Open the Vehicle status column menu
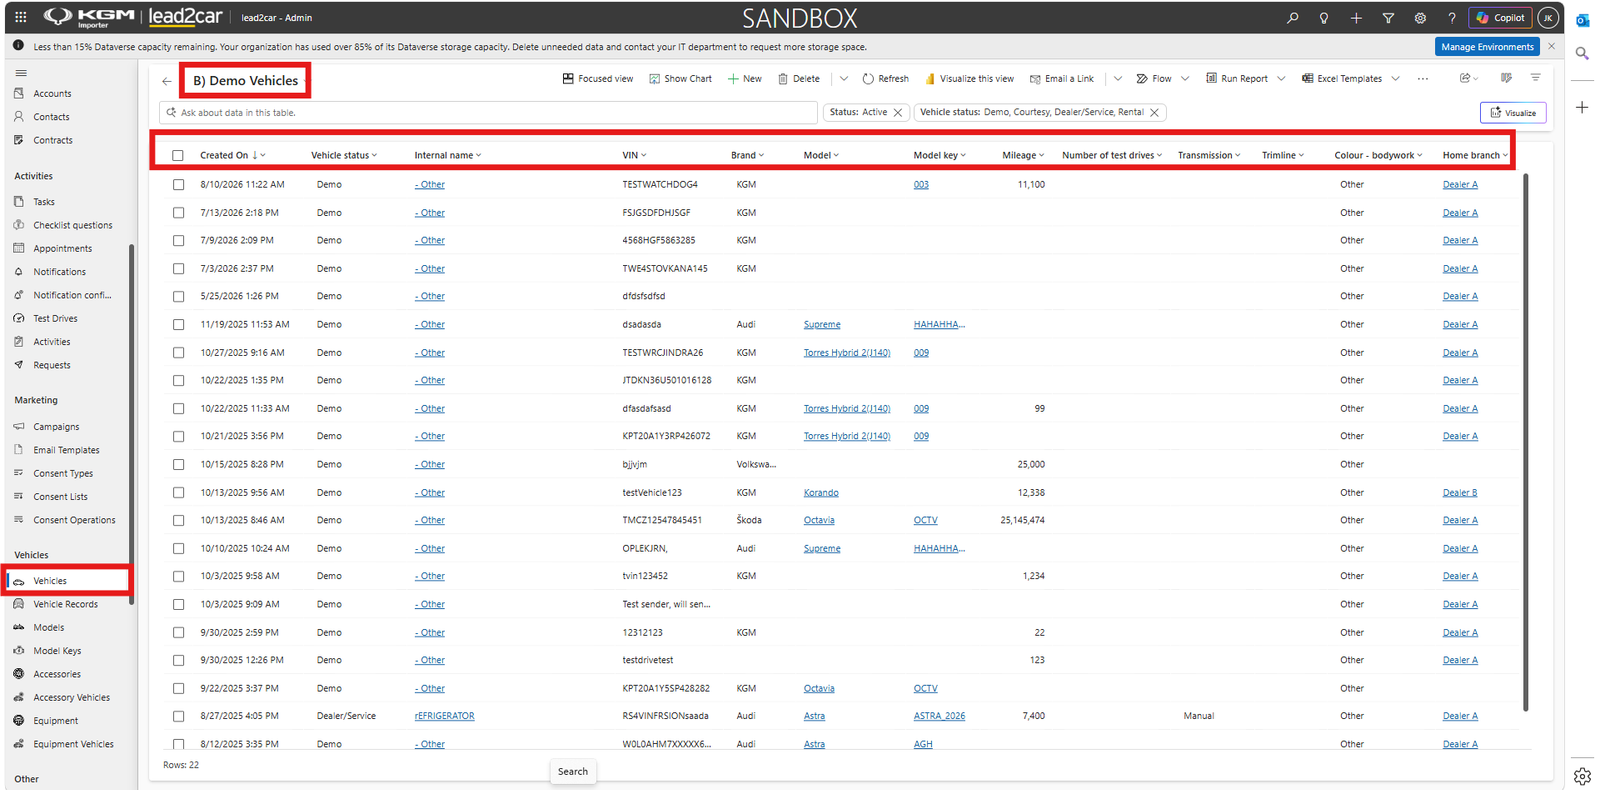 click(344, 155)
